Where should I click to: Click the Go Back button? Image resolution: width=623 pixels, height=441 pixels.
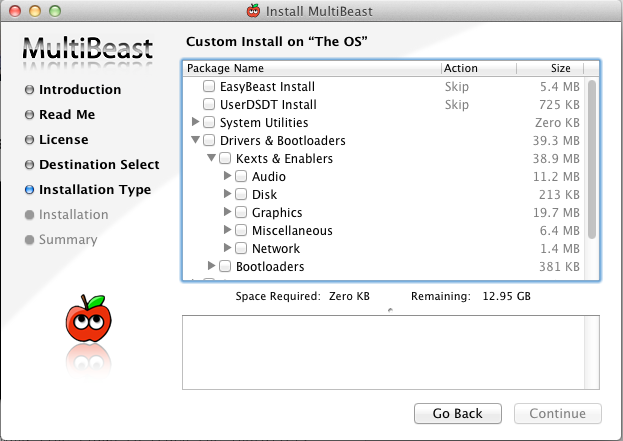(x=458, y=414)
